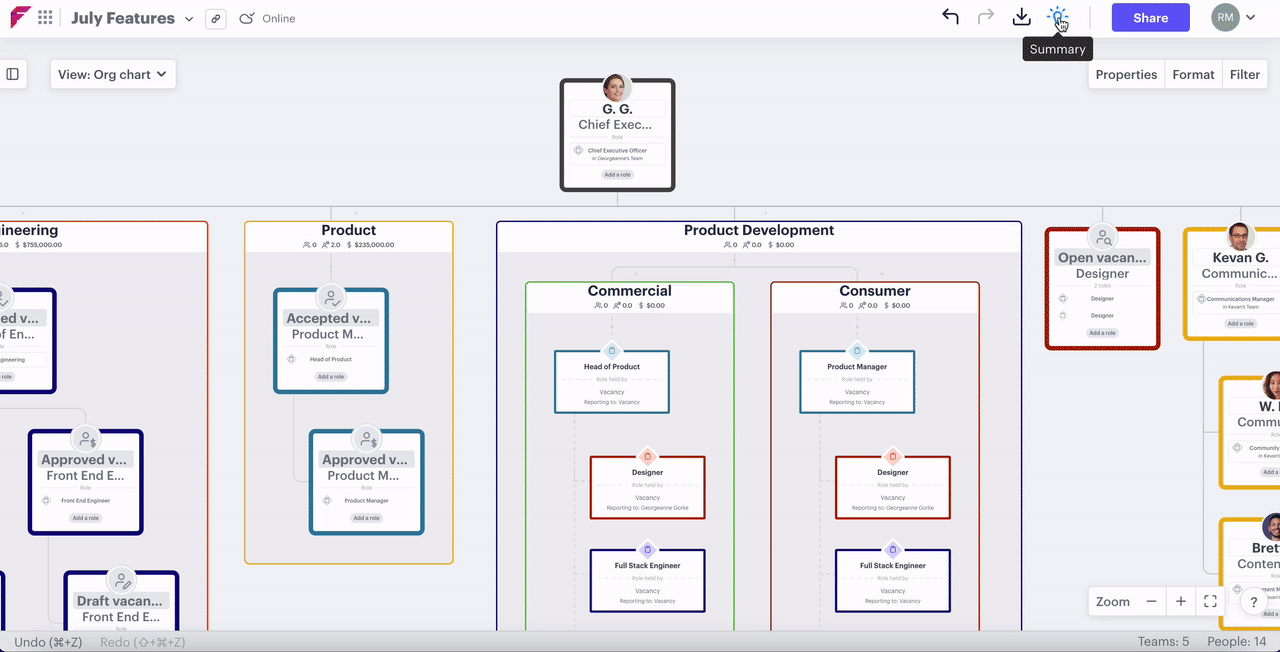Open the apps grid icon
1280x652 pixels.
point(46,18)
